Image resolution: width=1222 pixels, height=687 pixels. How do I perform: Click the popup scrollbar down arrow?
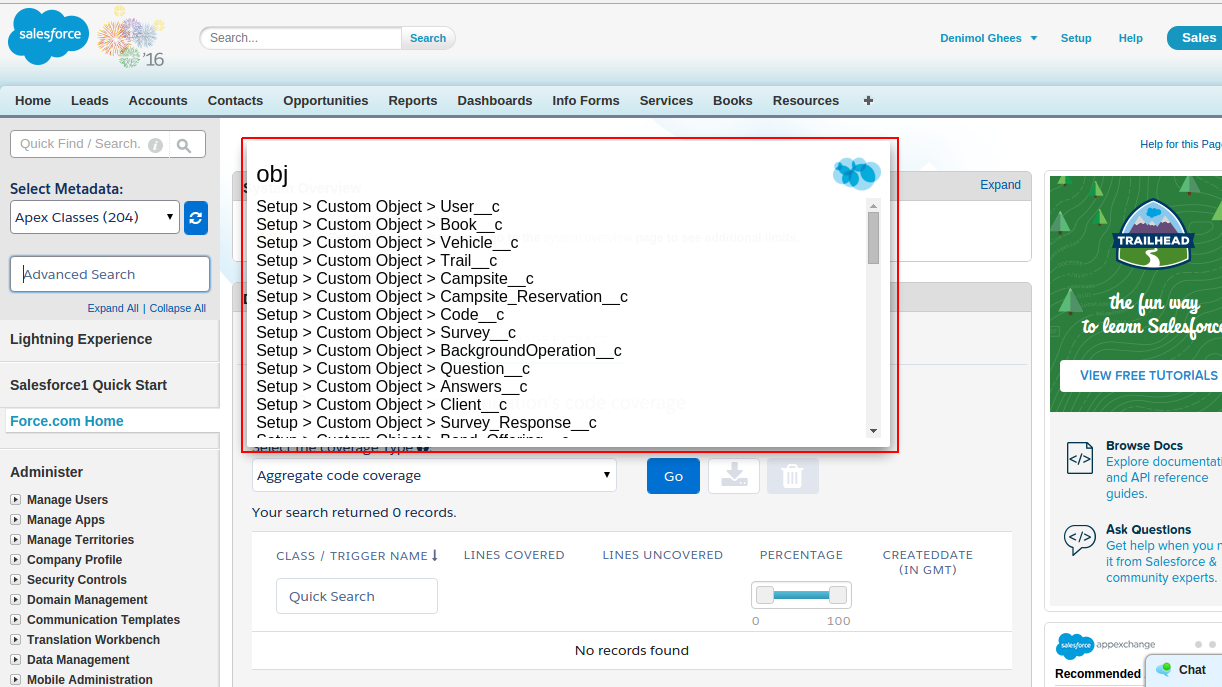click(873, 431)
